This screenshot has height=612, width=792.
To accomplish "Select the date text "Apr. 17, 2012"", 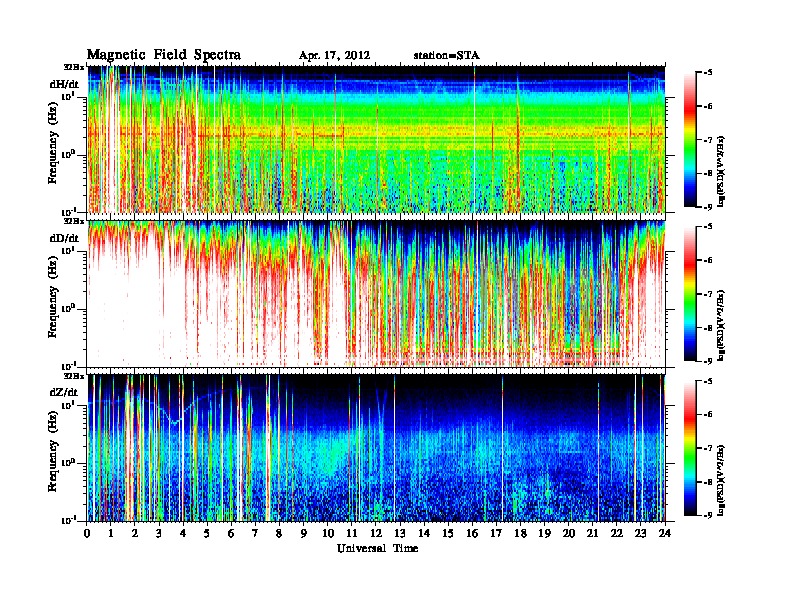I will click(334, 56).
